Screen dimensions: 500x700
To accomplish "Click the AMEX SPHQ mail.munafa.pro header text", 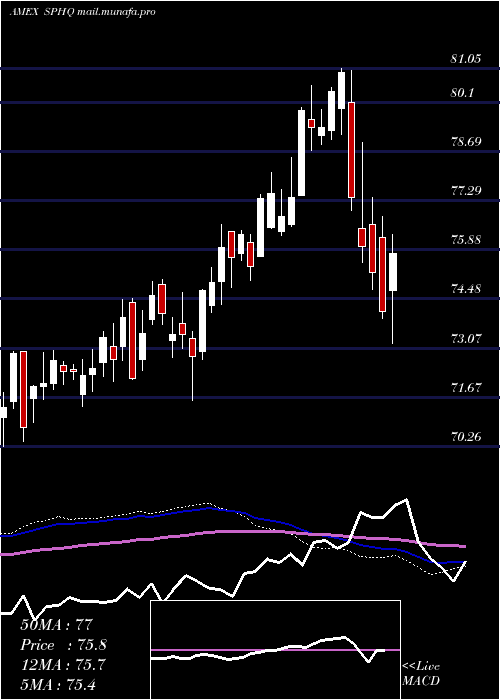I will click(x=83, y=12).
